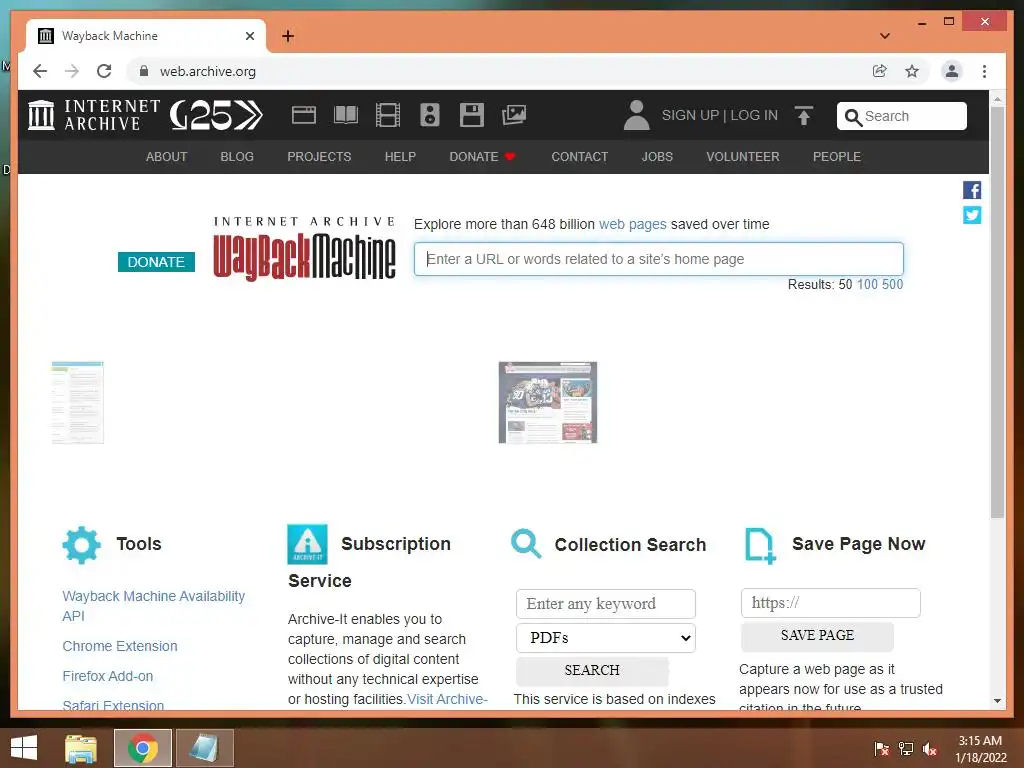Click the Collection Search magnifier icon
The image size is (1024, 768).
pyautogui.click(x=526, y=543)
